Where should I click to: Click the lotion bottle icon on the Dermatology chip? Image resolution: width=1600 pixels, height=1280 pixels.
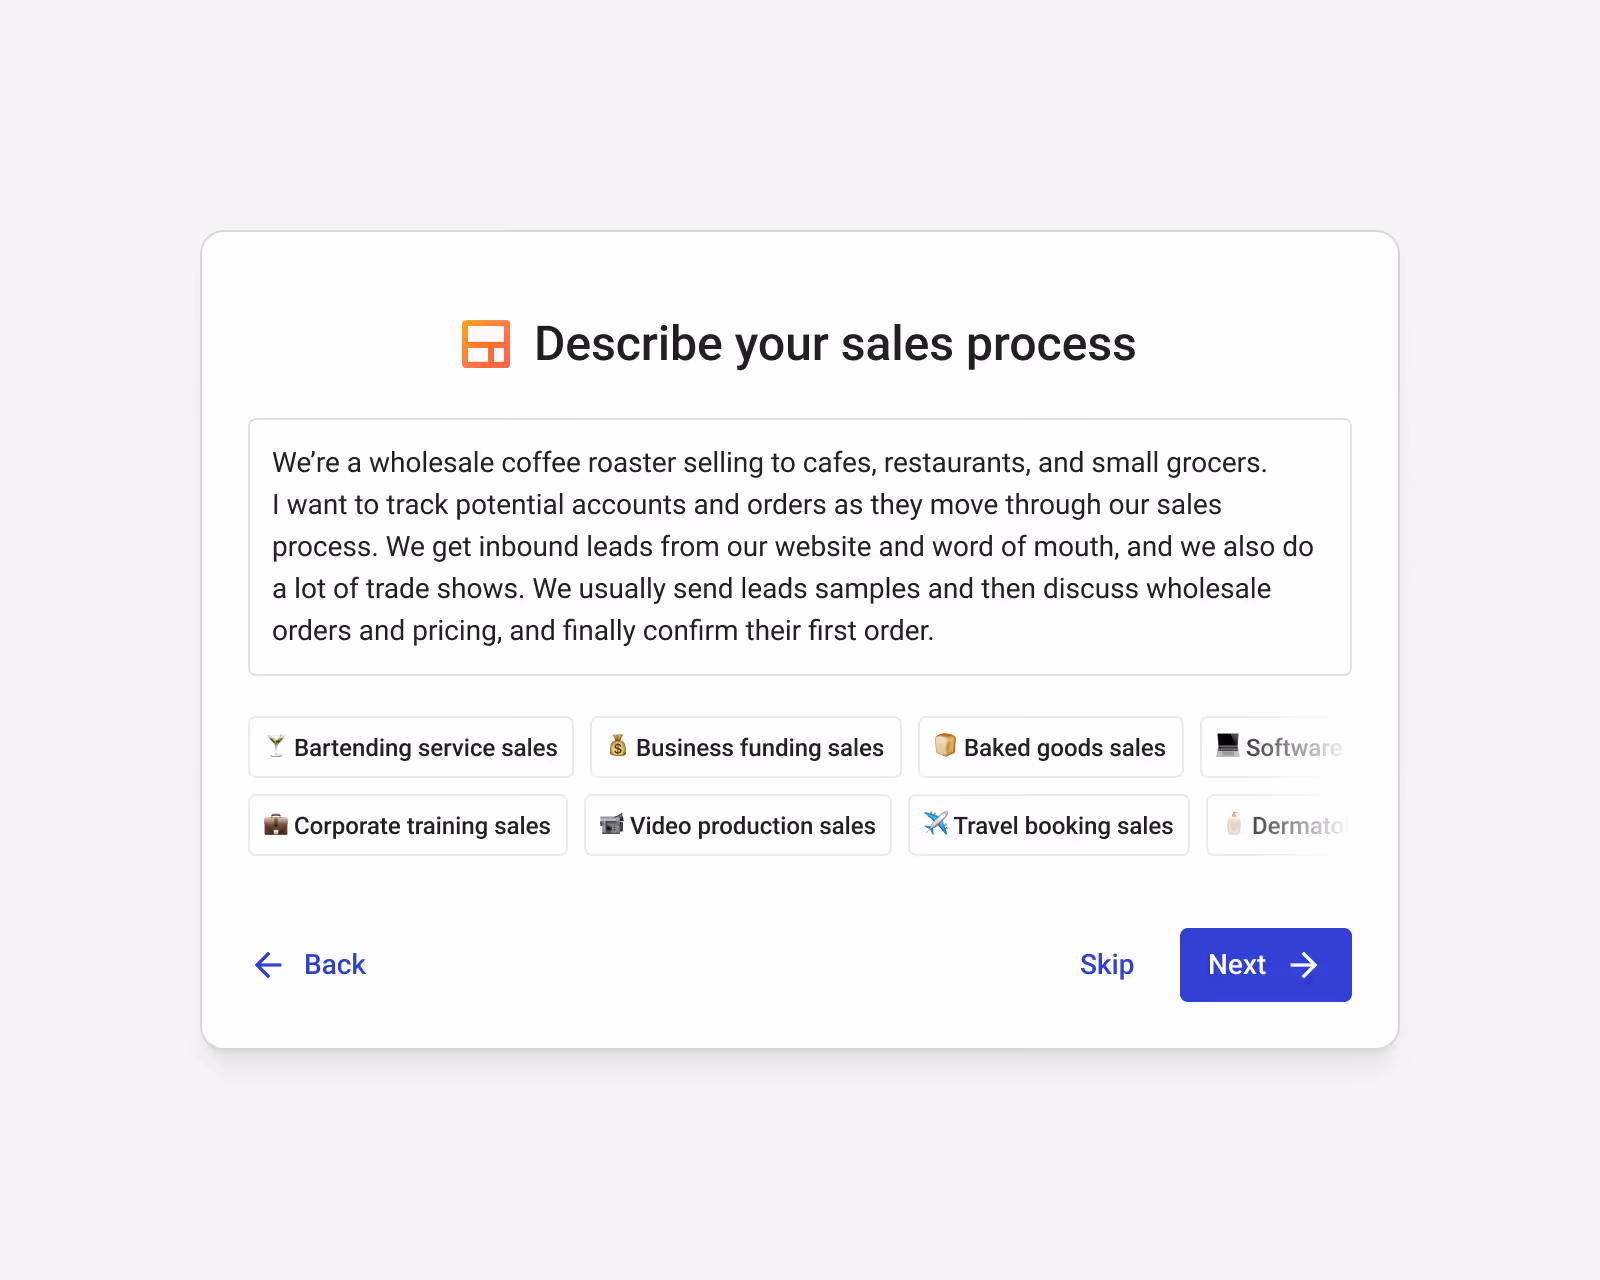coord(1236,825)
